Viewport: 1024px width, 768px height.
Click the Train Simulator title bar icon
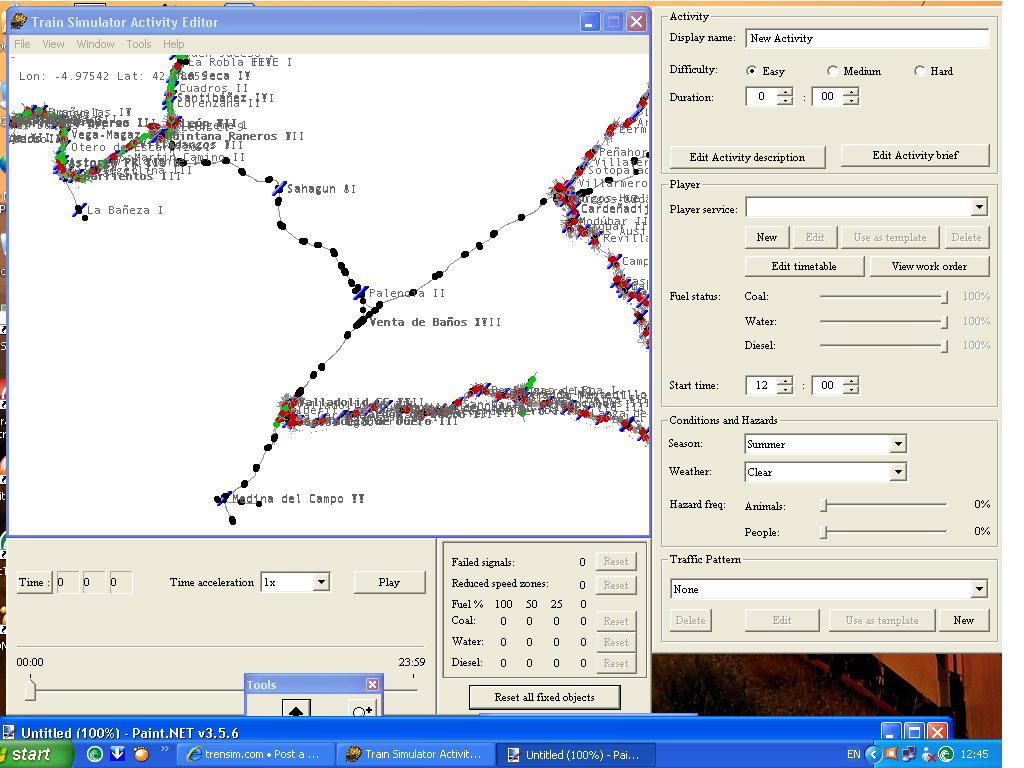19,22
